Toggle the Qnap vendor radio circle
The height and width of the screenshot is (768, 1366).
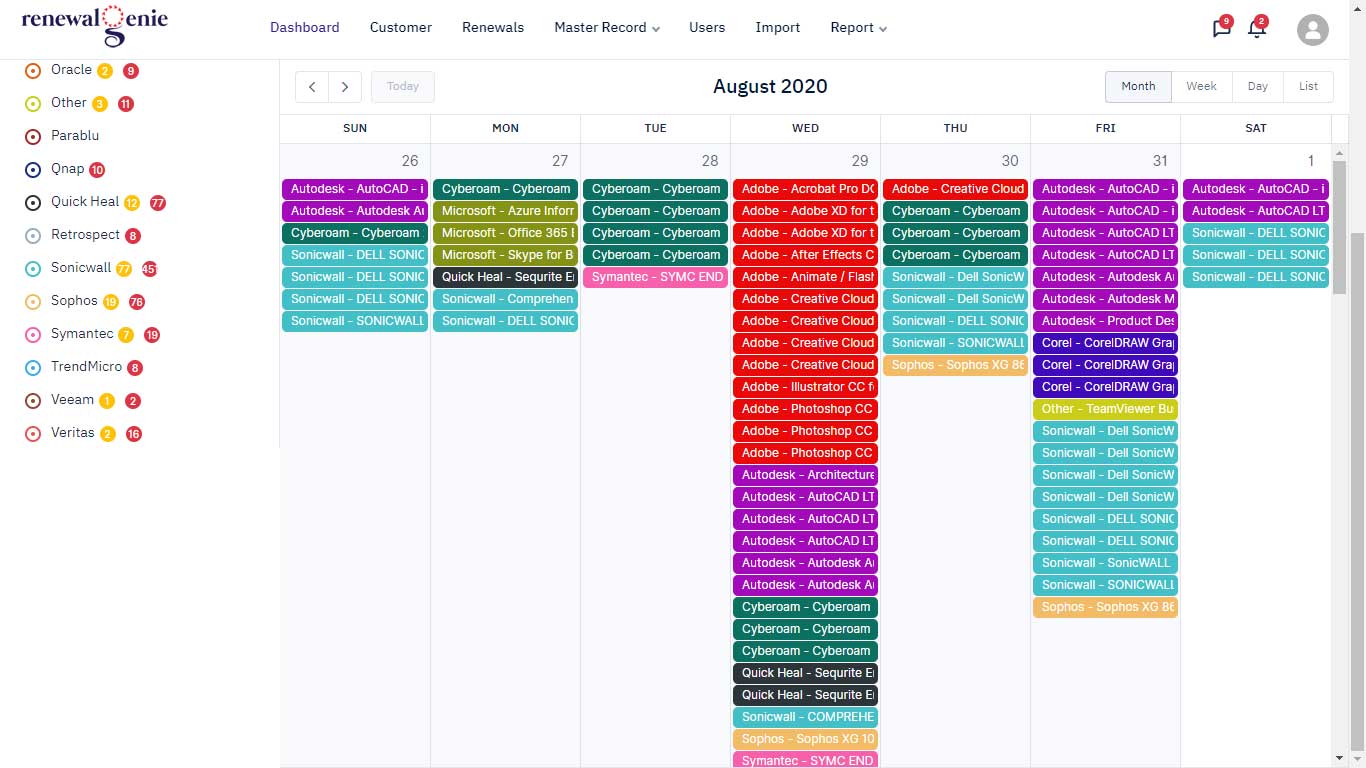click(x=32, y=170)
